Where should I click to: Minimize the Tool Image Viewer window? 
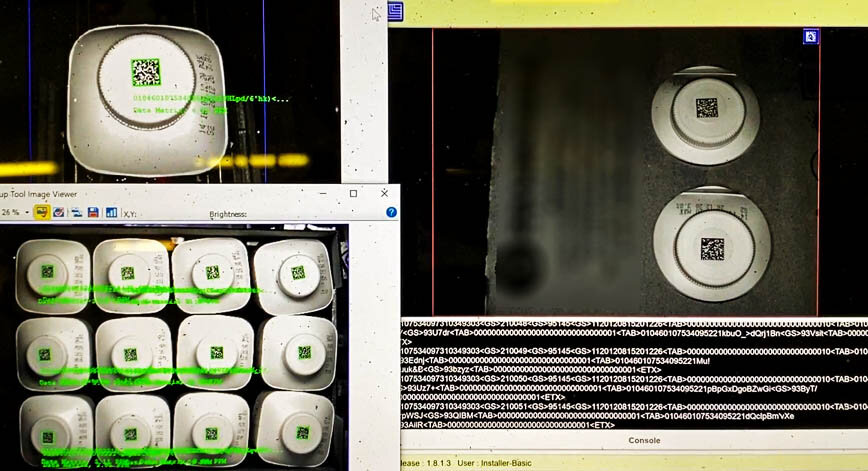pos(323,194)
